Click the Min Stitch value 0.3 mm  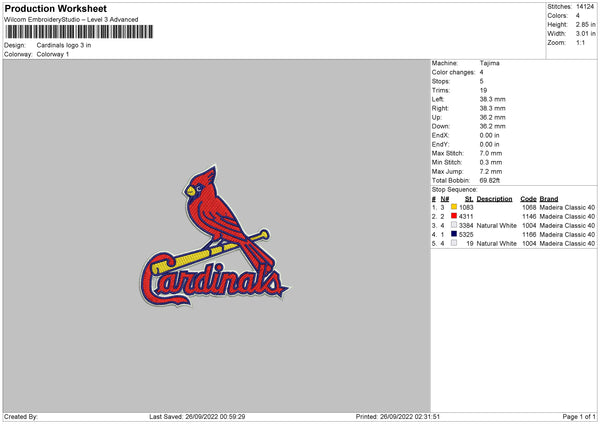point(491,162)
